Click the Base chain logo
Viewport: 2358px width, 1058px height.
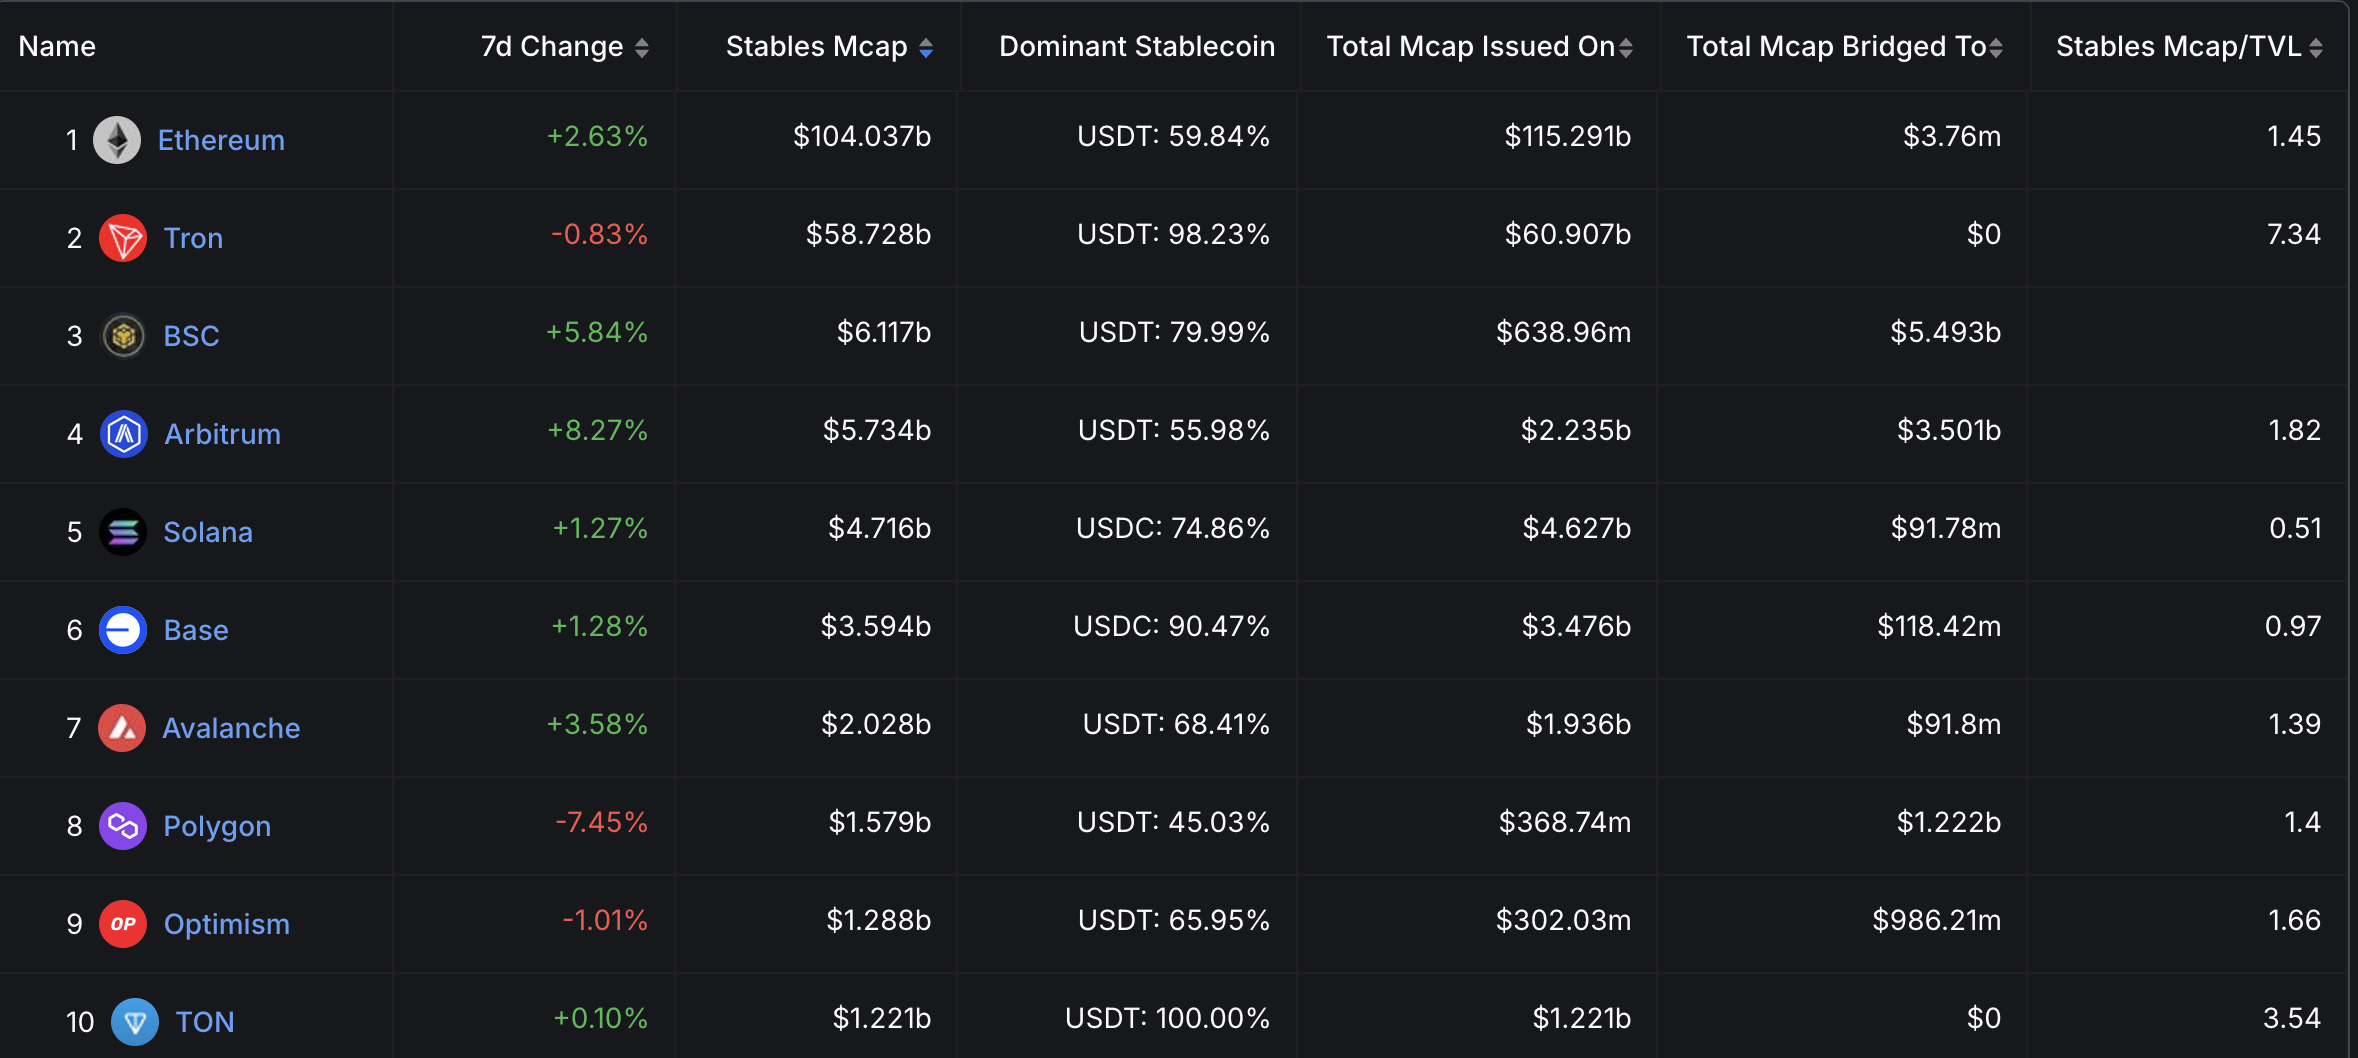pyautogui.click(x=121, y=629)
